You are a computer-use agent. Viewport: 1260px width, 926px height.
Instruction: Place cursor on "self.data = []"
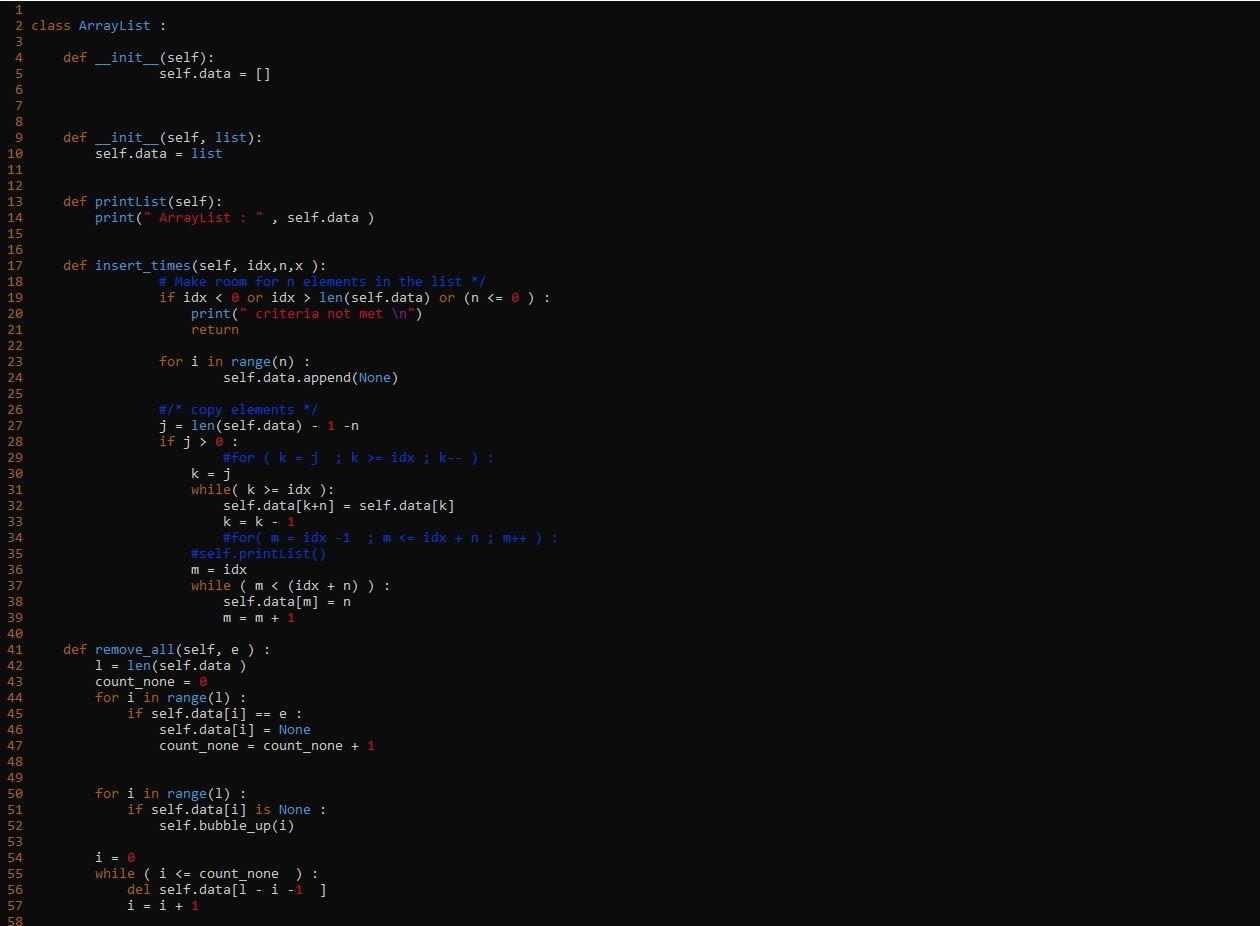click(215, 74)
